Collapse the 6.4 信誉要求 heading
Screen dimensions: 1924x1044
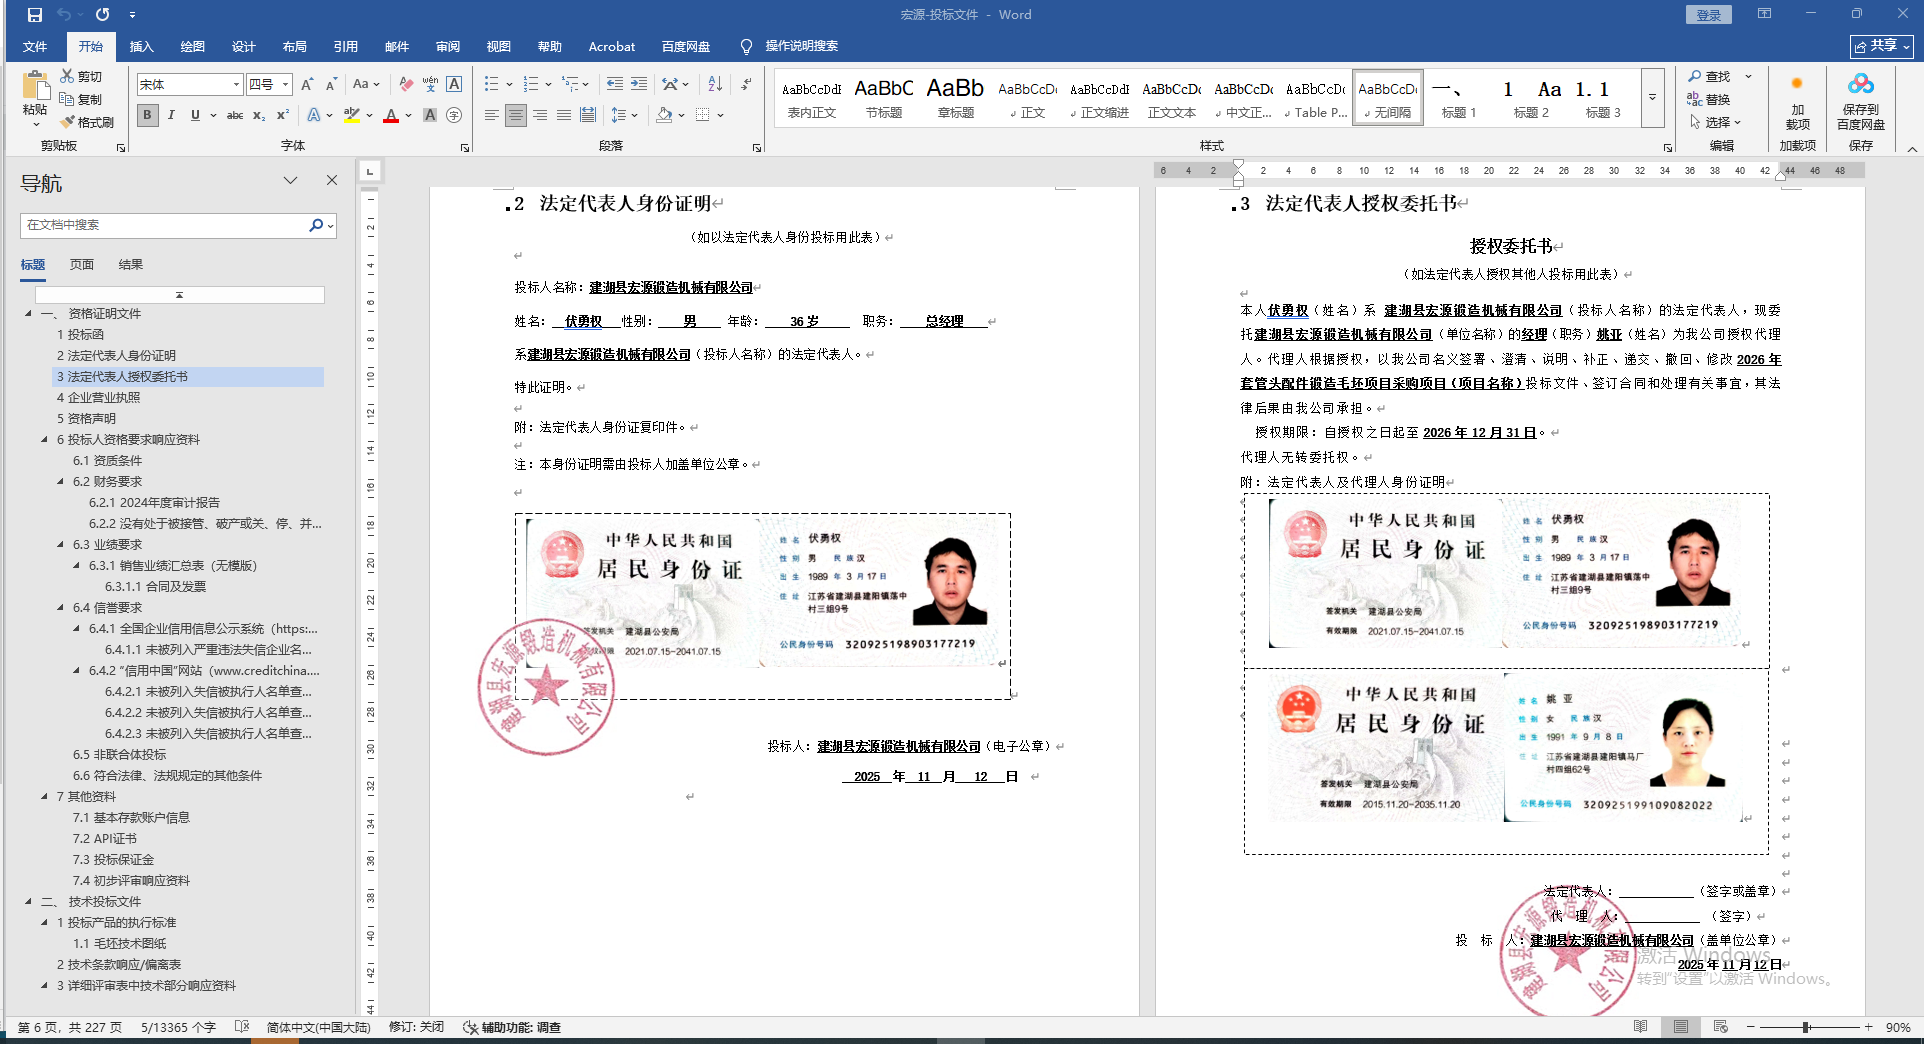tap(61, 607)
